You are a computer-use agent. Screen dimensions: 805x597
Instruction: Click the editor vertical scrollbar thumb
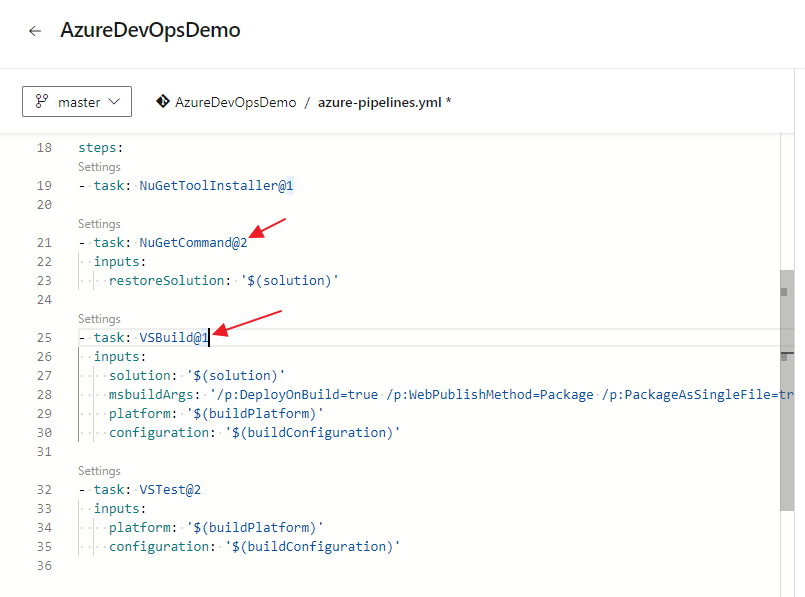pos(787,390)
